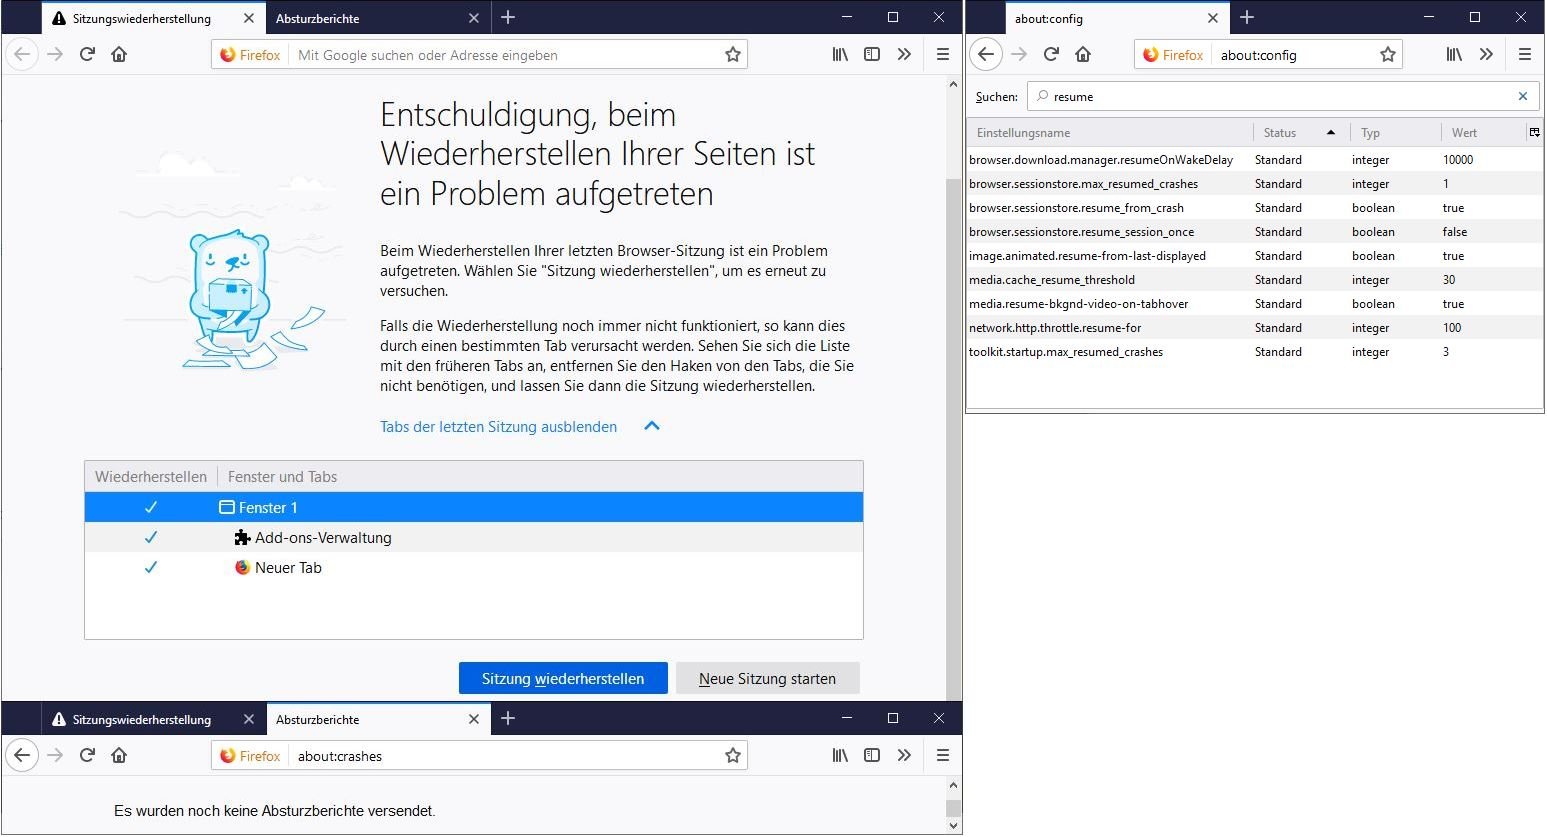Clear the 'resume' search field
This screenshot has width=1547, height=837.
1523,96
